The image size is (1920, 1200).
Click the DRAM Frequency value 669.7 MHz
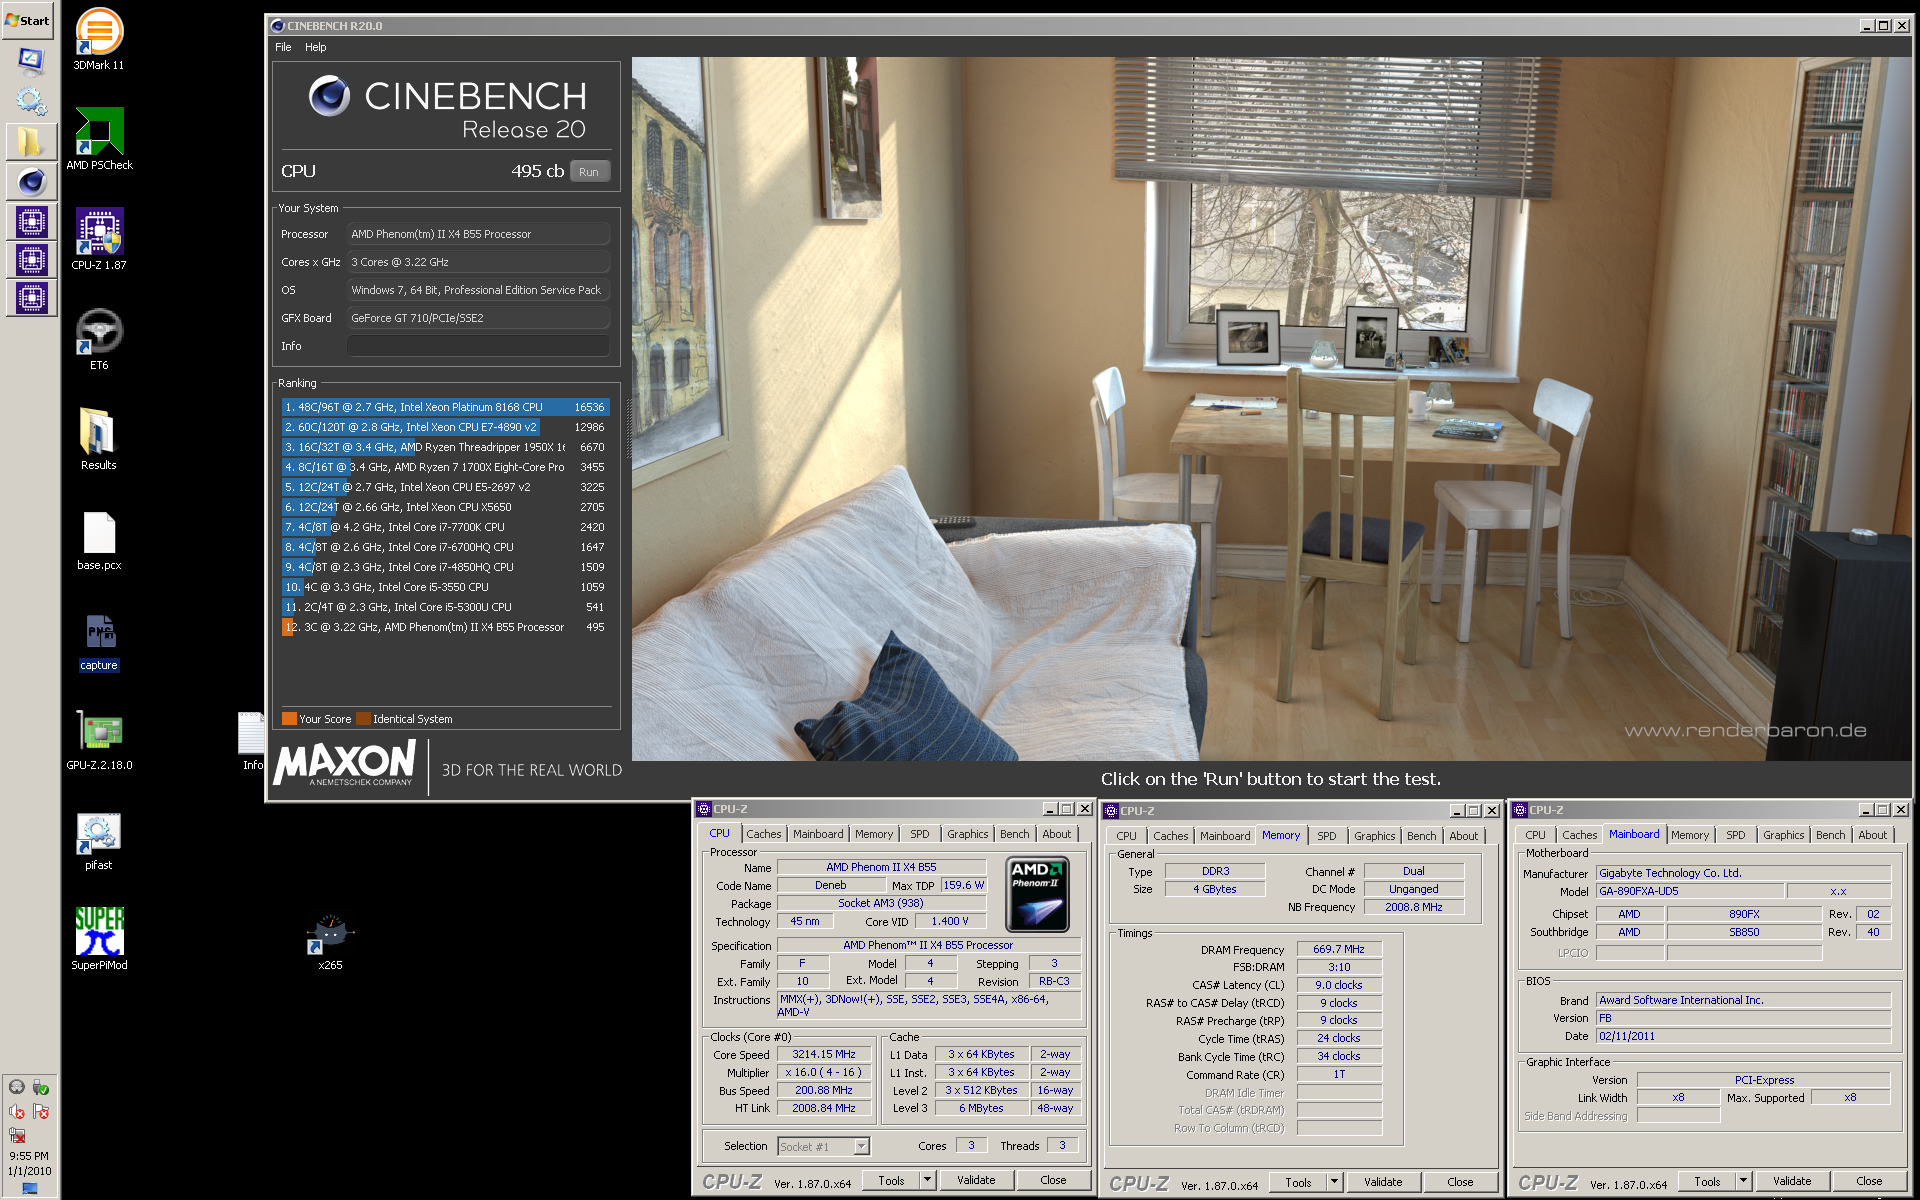[x=1339, y=949]
